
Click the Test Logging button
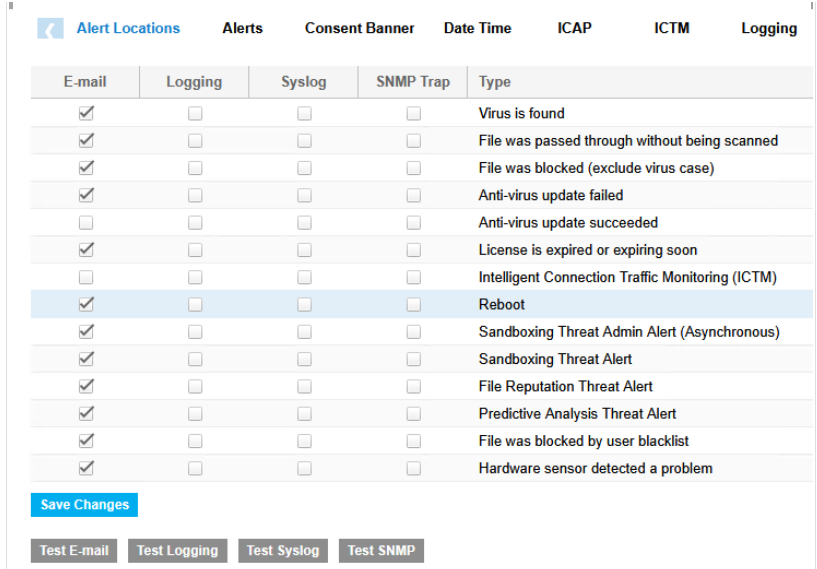pos(177,550)
